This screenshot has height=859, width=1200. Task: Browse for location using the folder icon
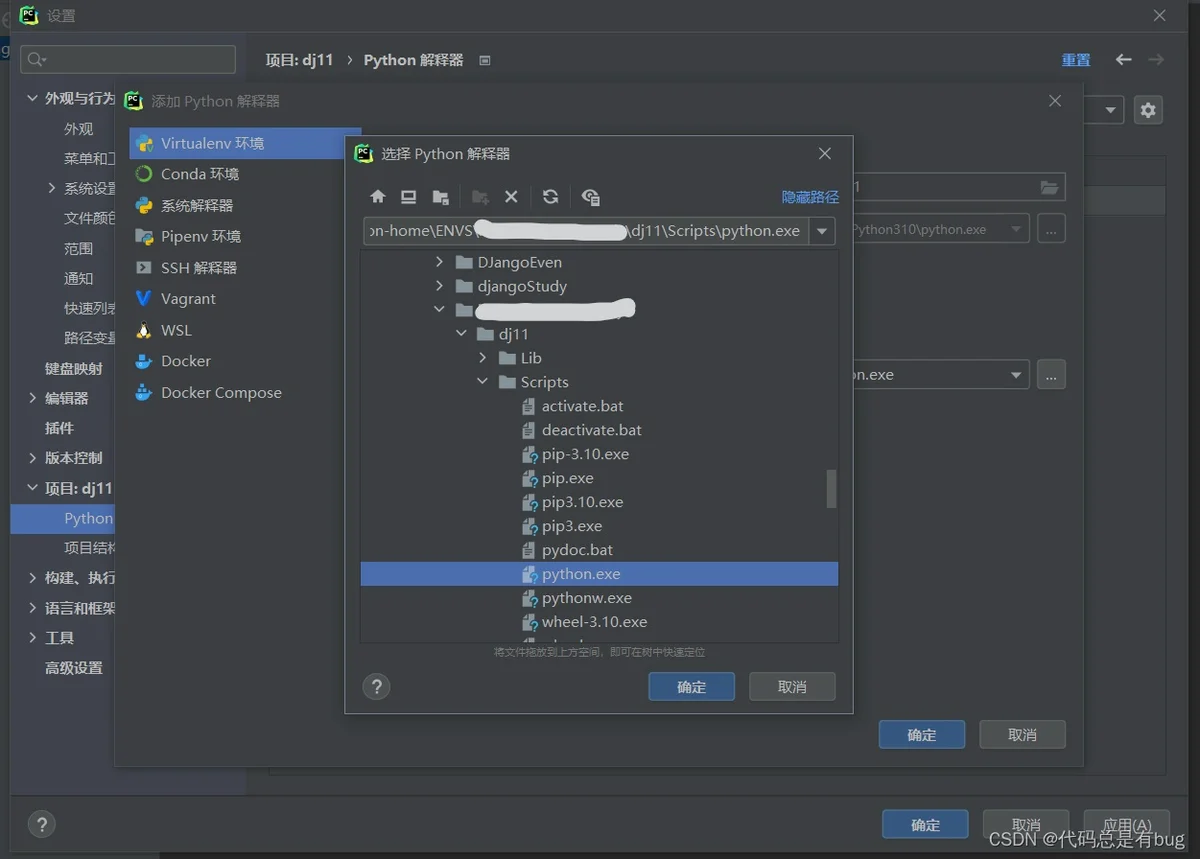coord(1049,187)
